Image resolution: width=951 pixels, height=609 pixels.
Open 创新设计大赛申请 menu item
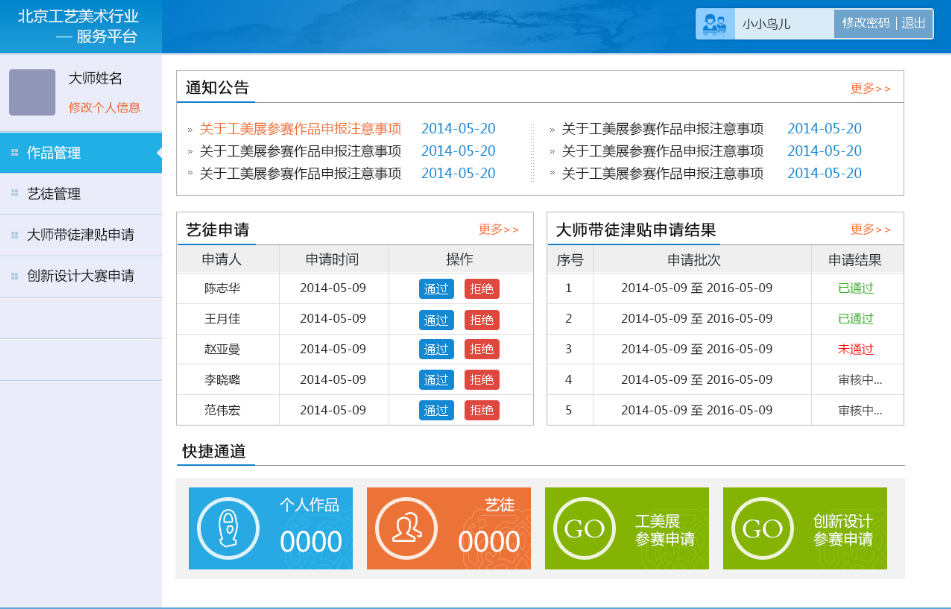pyautogui.click(x=80, y=276)
